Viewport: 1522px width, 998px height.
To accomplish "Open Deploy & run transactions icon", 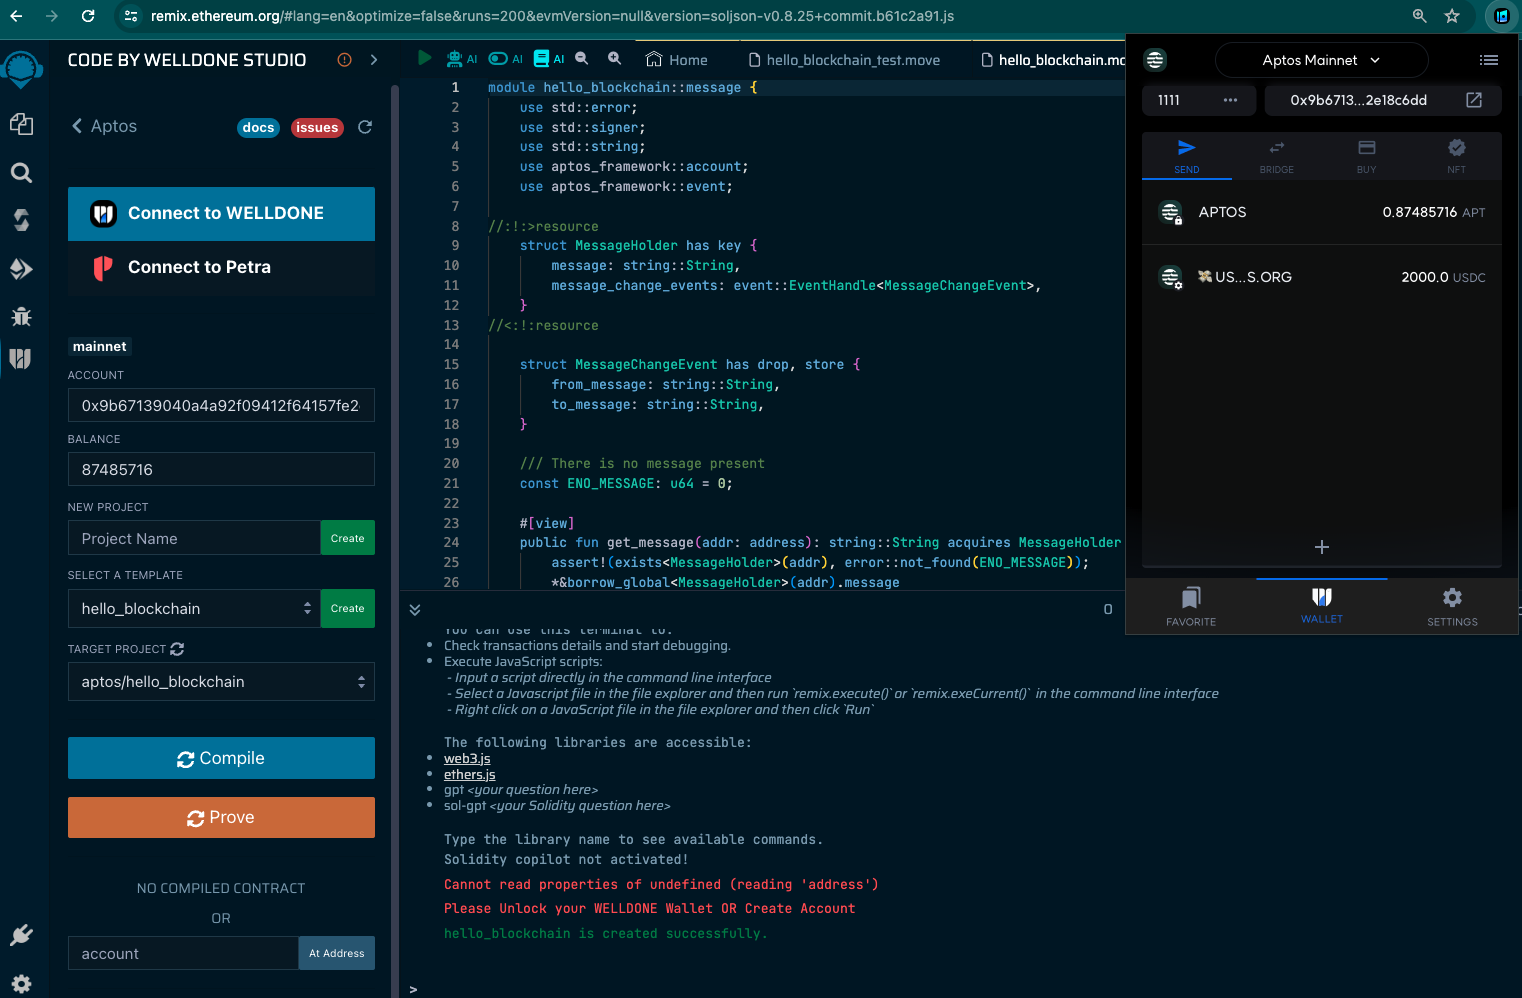I will pos(21,268).
